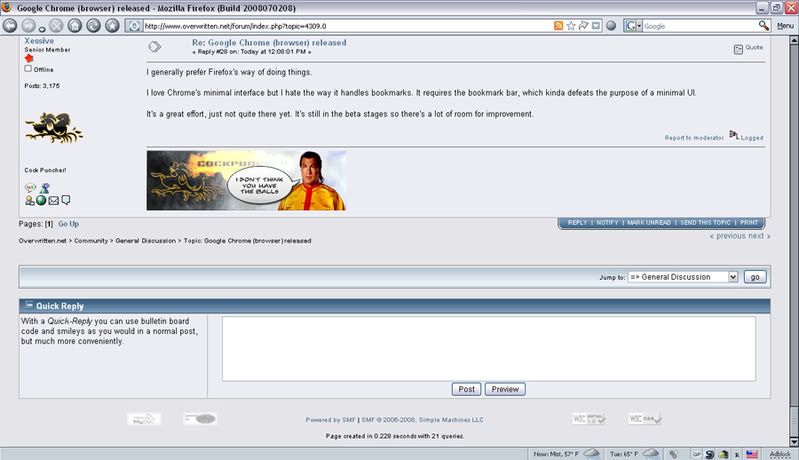Image resolution: width=799 pixels, height=460 pixels.
Task: Focus the address bar URL field
Action: pyautogui.click(x=347, y=26)
